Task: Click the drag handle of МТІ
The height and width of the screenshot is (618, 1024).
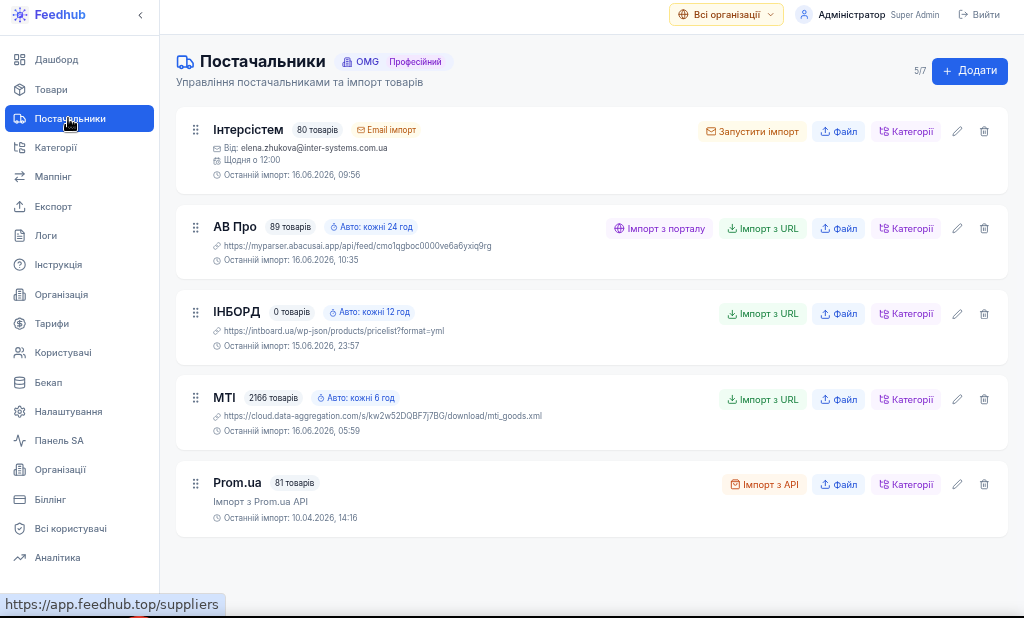Action: 195,398
